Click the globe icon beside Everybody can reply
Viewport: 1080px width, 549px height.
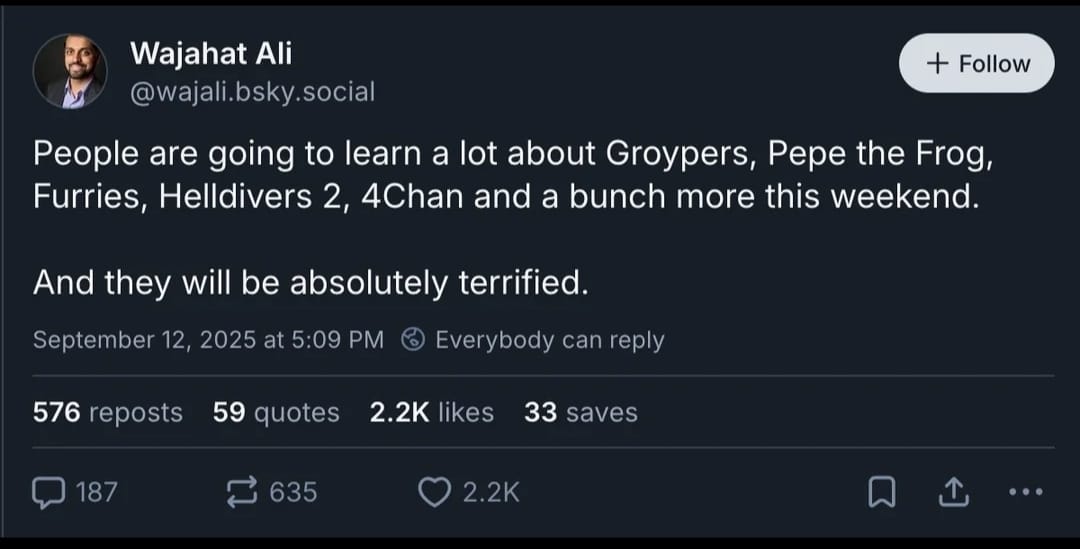tap(412, 340)
